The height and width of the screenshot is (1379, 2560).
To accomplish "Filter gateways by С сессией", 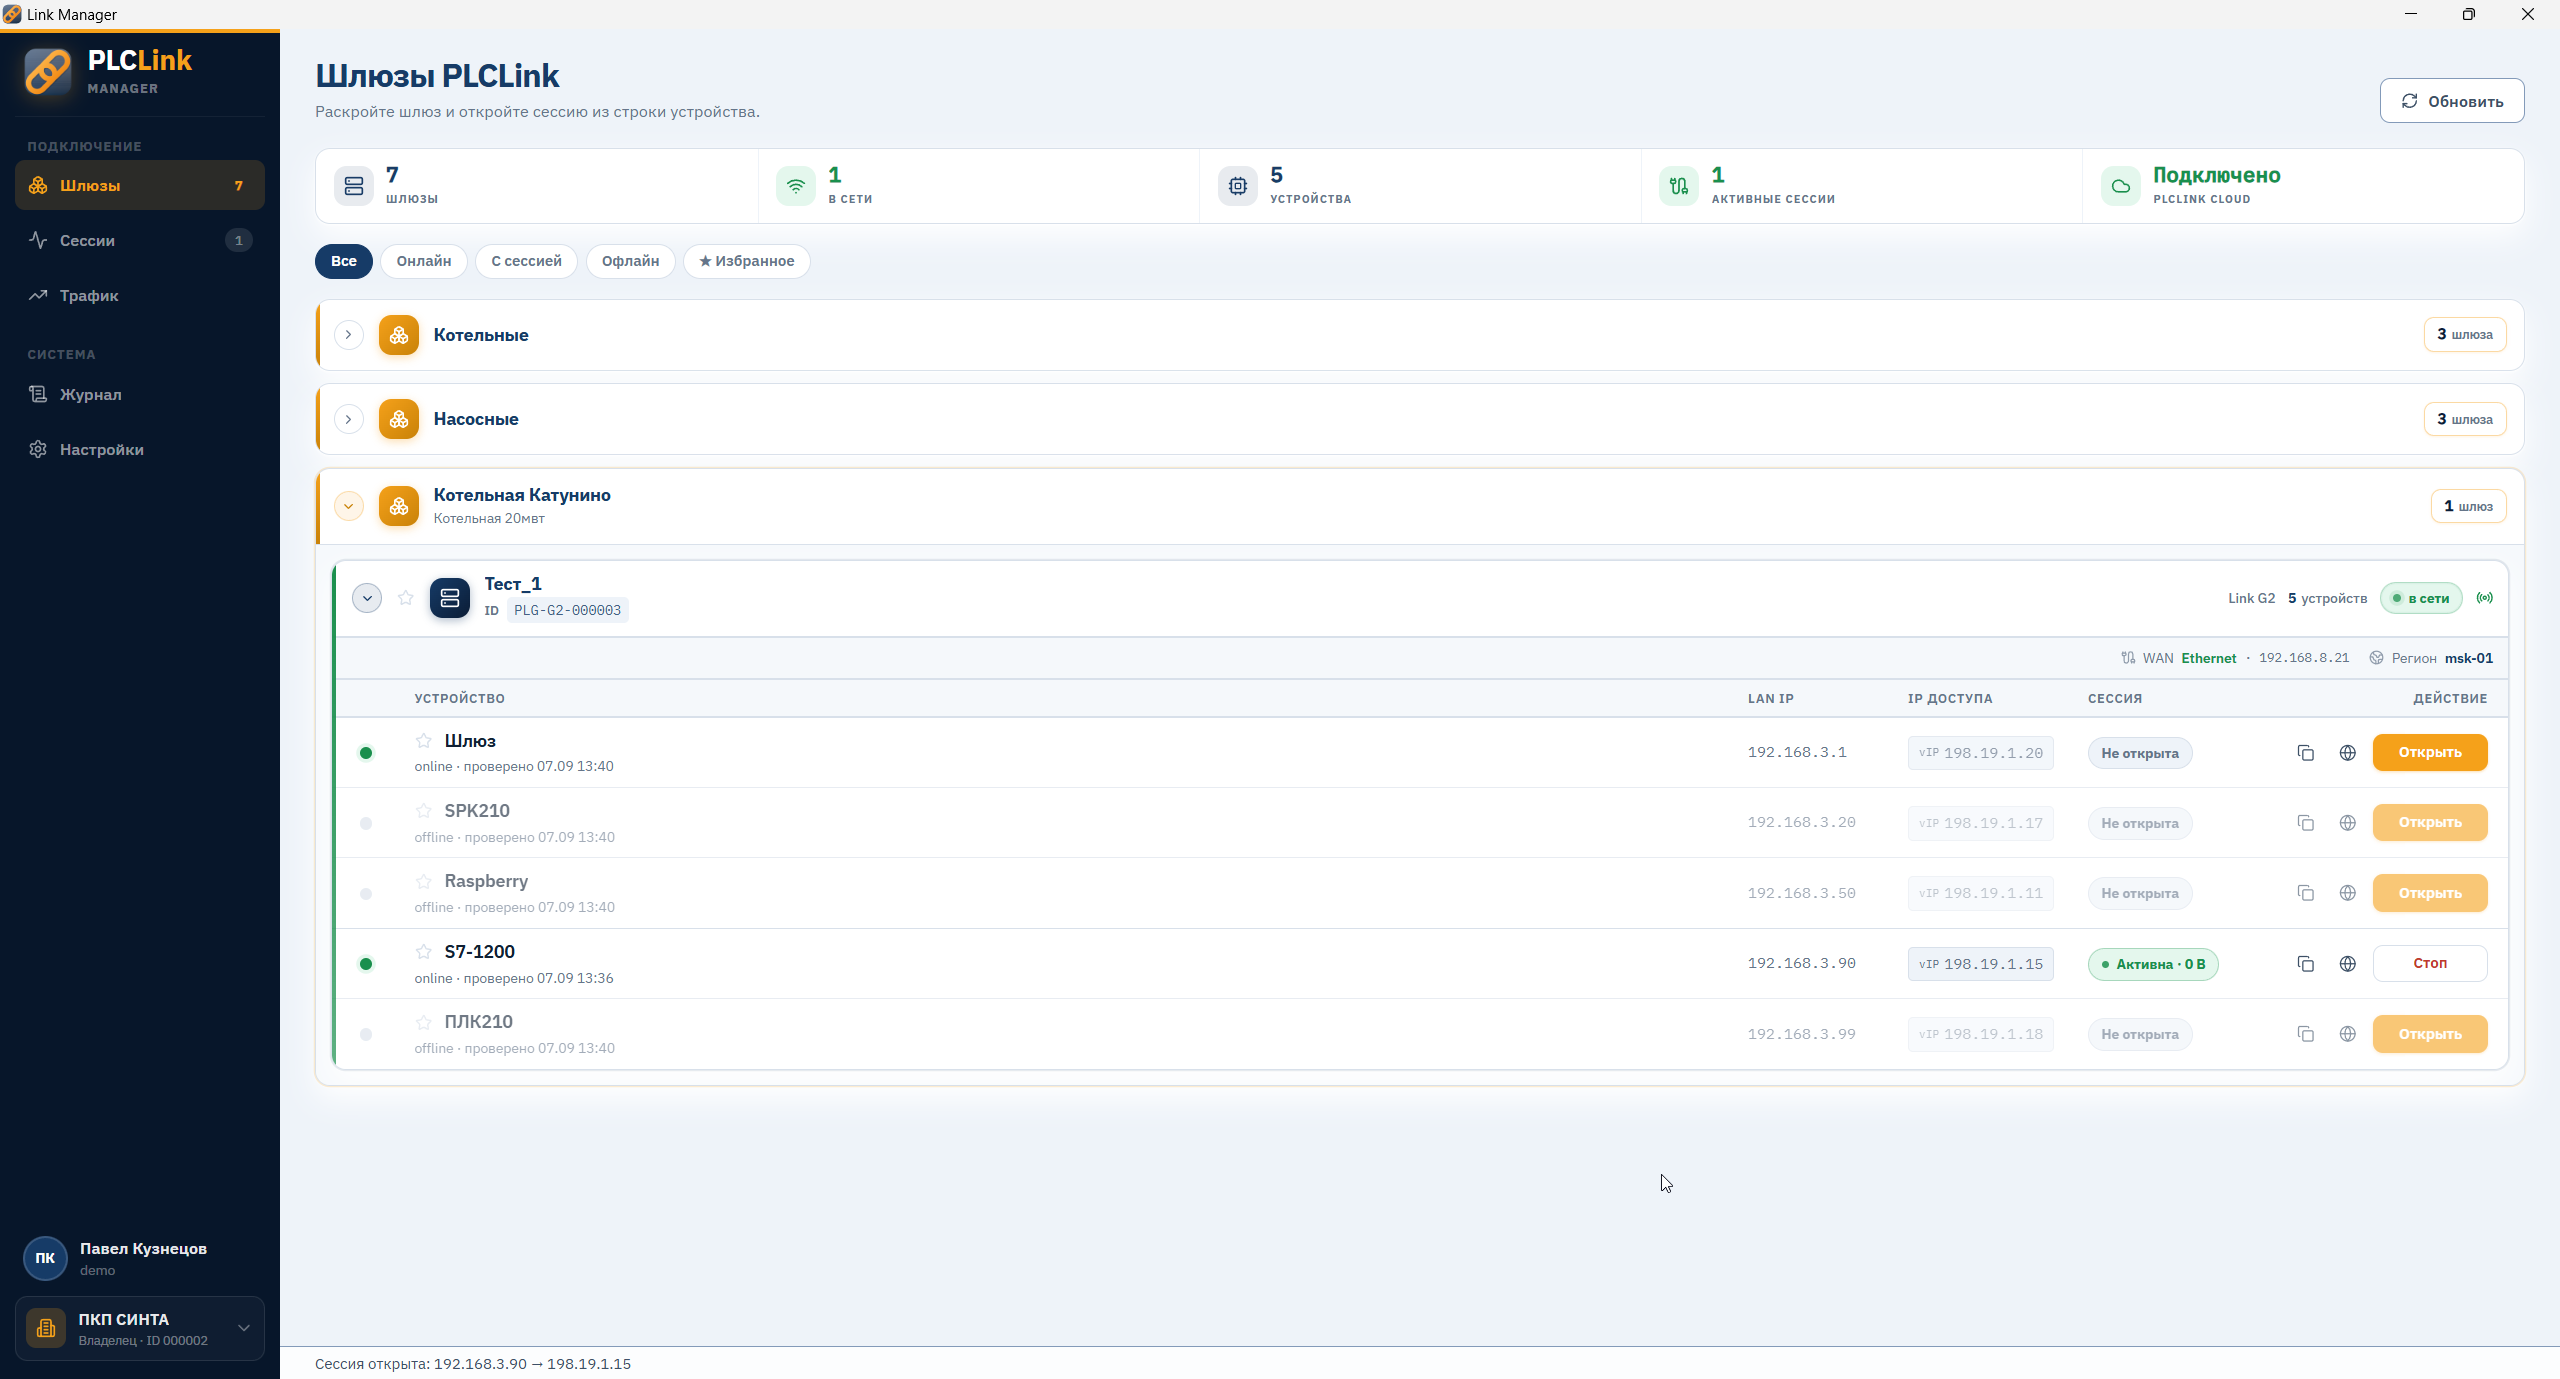I will pos(526,261).
